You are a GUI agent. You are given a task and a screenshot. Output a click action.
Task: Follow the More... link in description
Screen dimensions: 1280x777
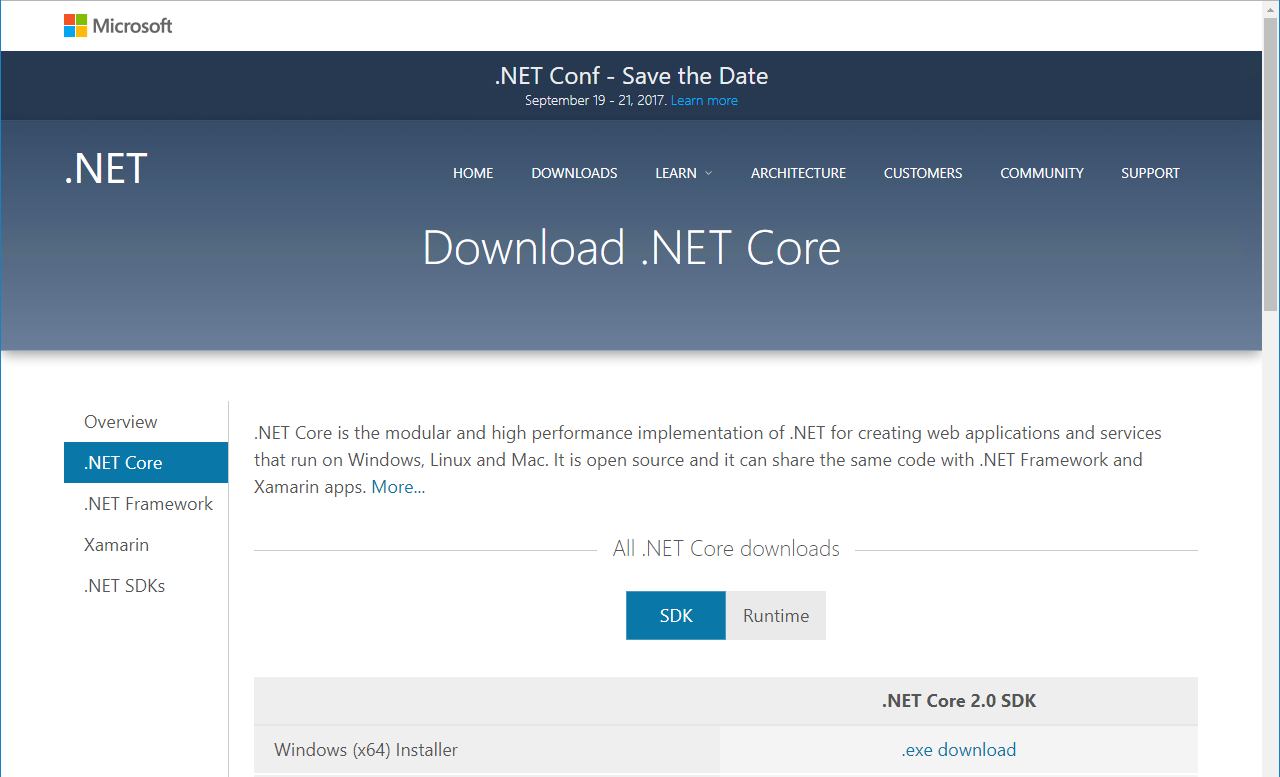[x=398, y=487]
